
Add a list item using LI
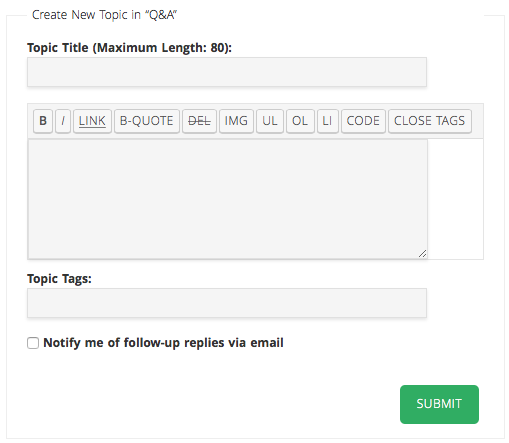328,121
